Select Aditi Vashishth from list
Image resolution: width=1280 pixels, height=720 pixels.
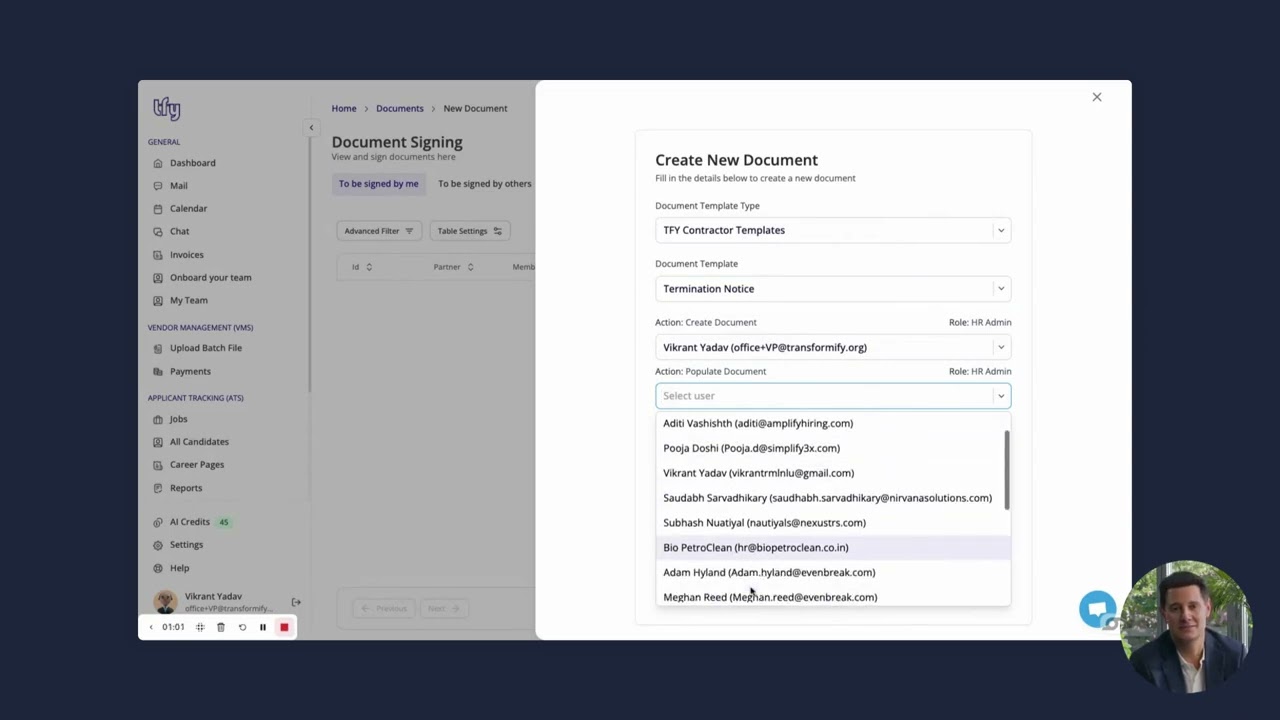[x=833, y=423]
